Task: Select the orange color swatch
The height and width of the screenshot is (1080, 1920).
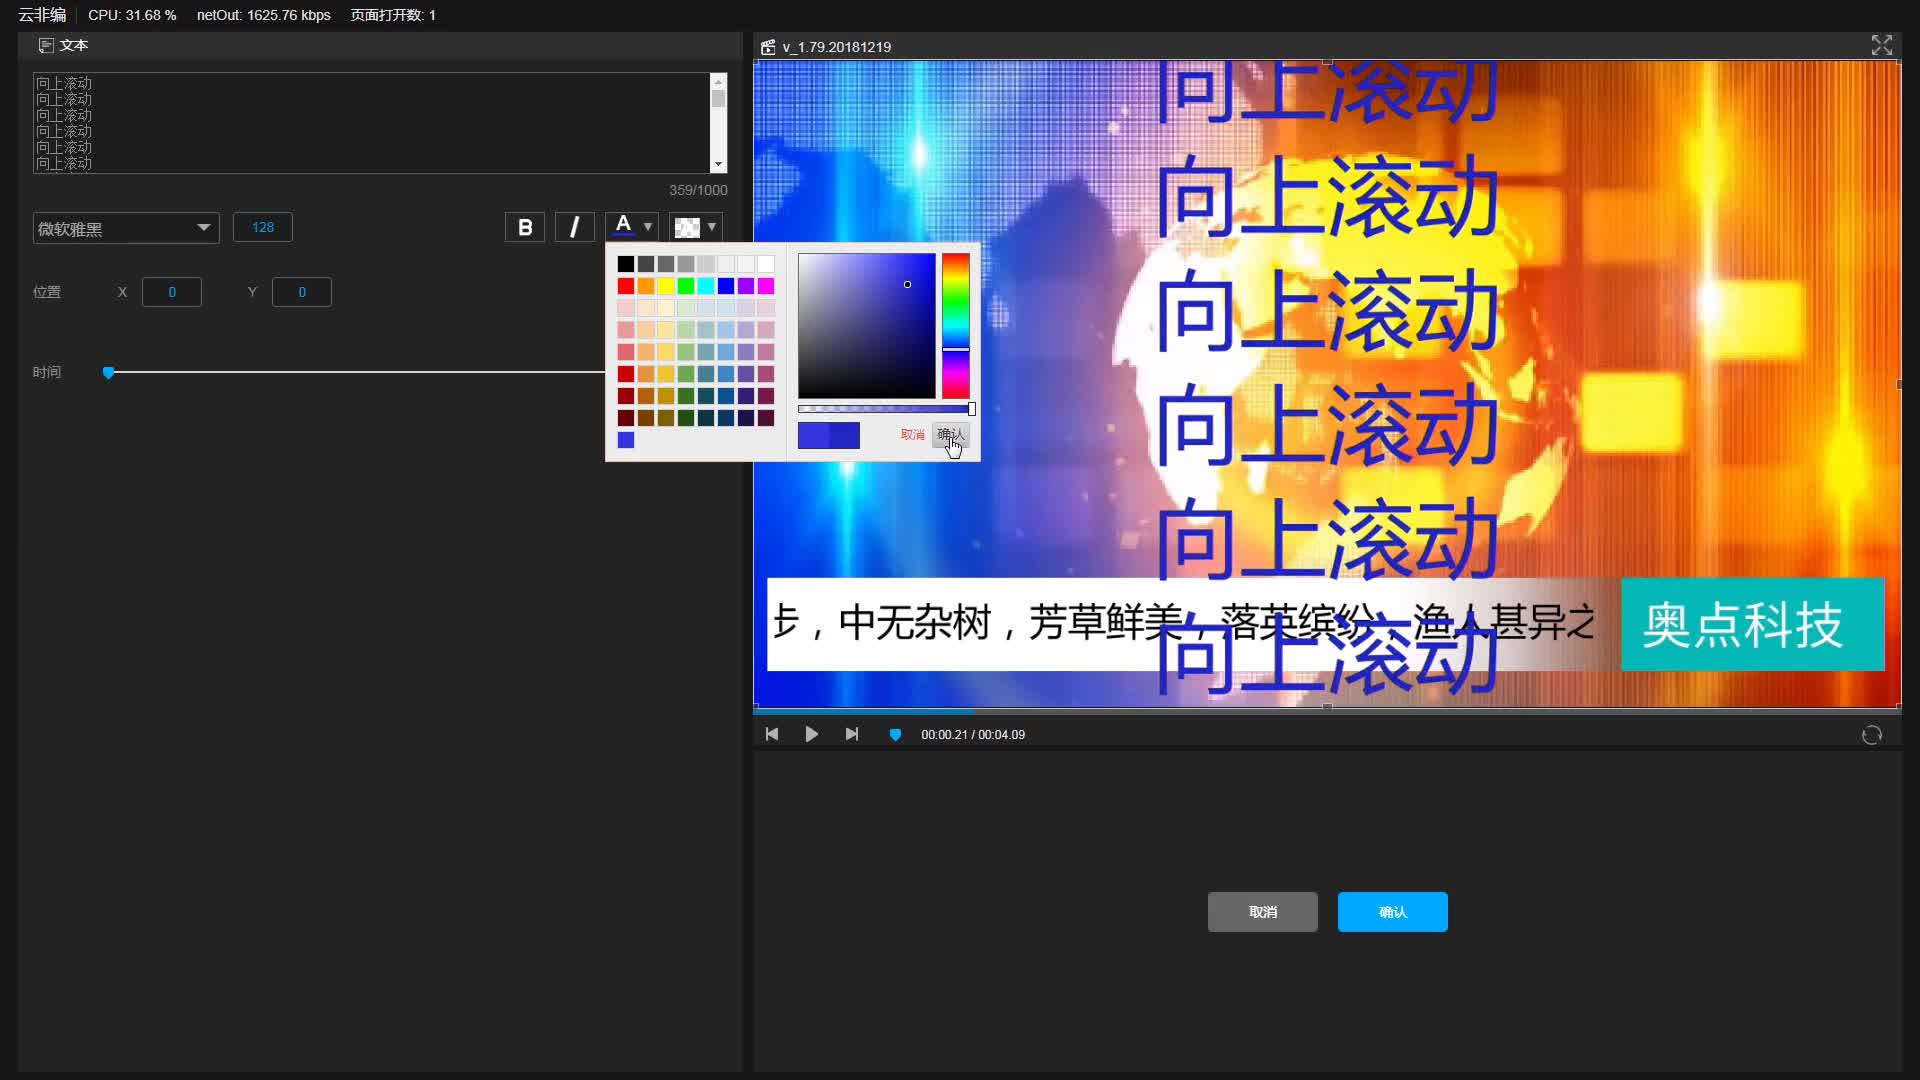Action: pyautogui.click(x=646, y=286)
